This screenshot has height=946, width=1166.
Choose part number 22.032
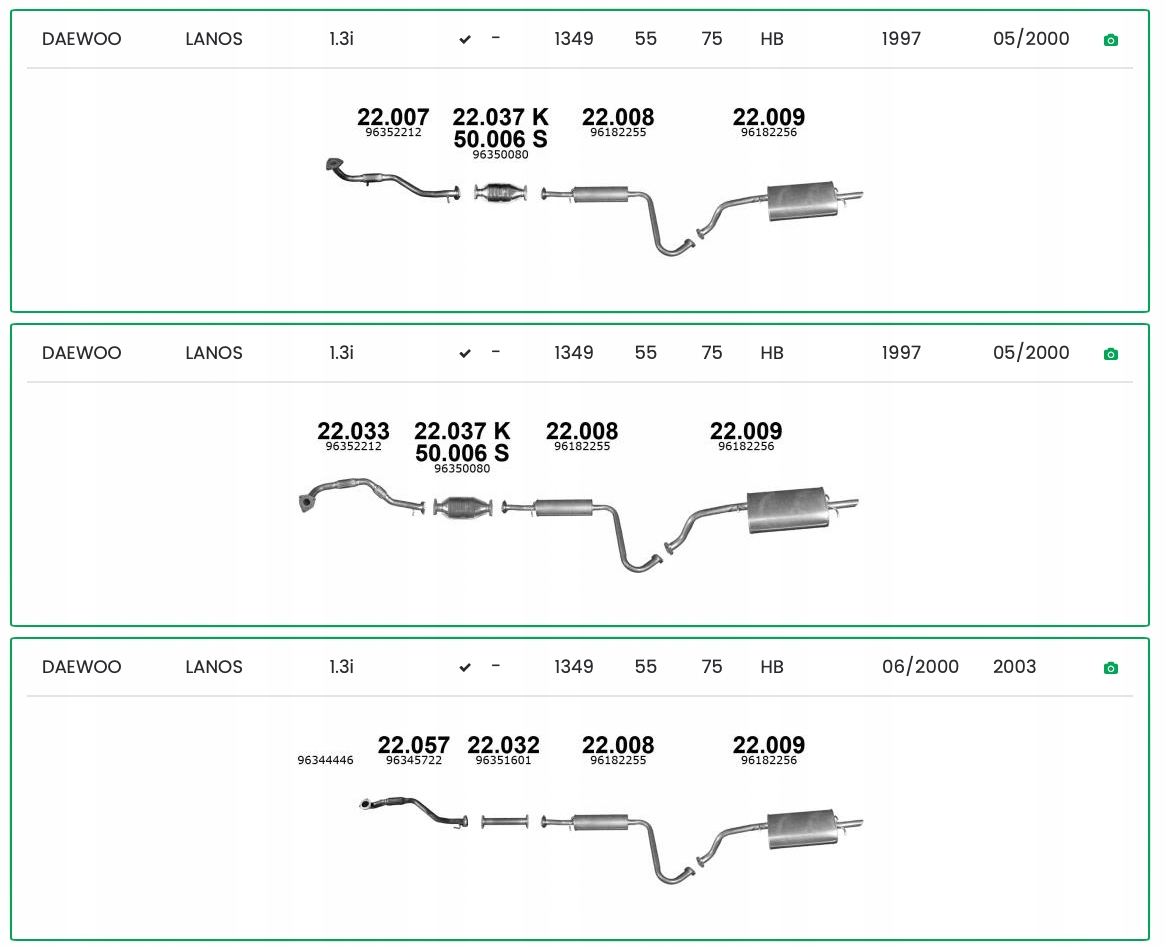[x=503, y=745]
